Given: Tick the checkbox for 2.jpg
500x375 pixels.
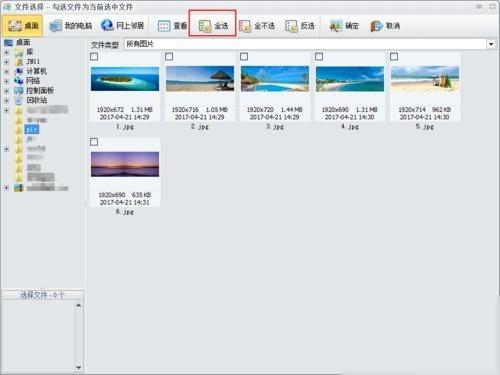Looking at the screenshot, I should pyautogui.click(x=169, y=57).
